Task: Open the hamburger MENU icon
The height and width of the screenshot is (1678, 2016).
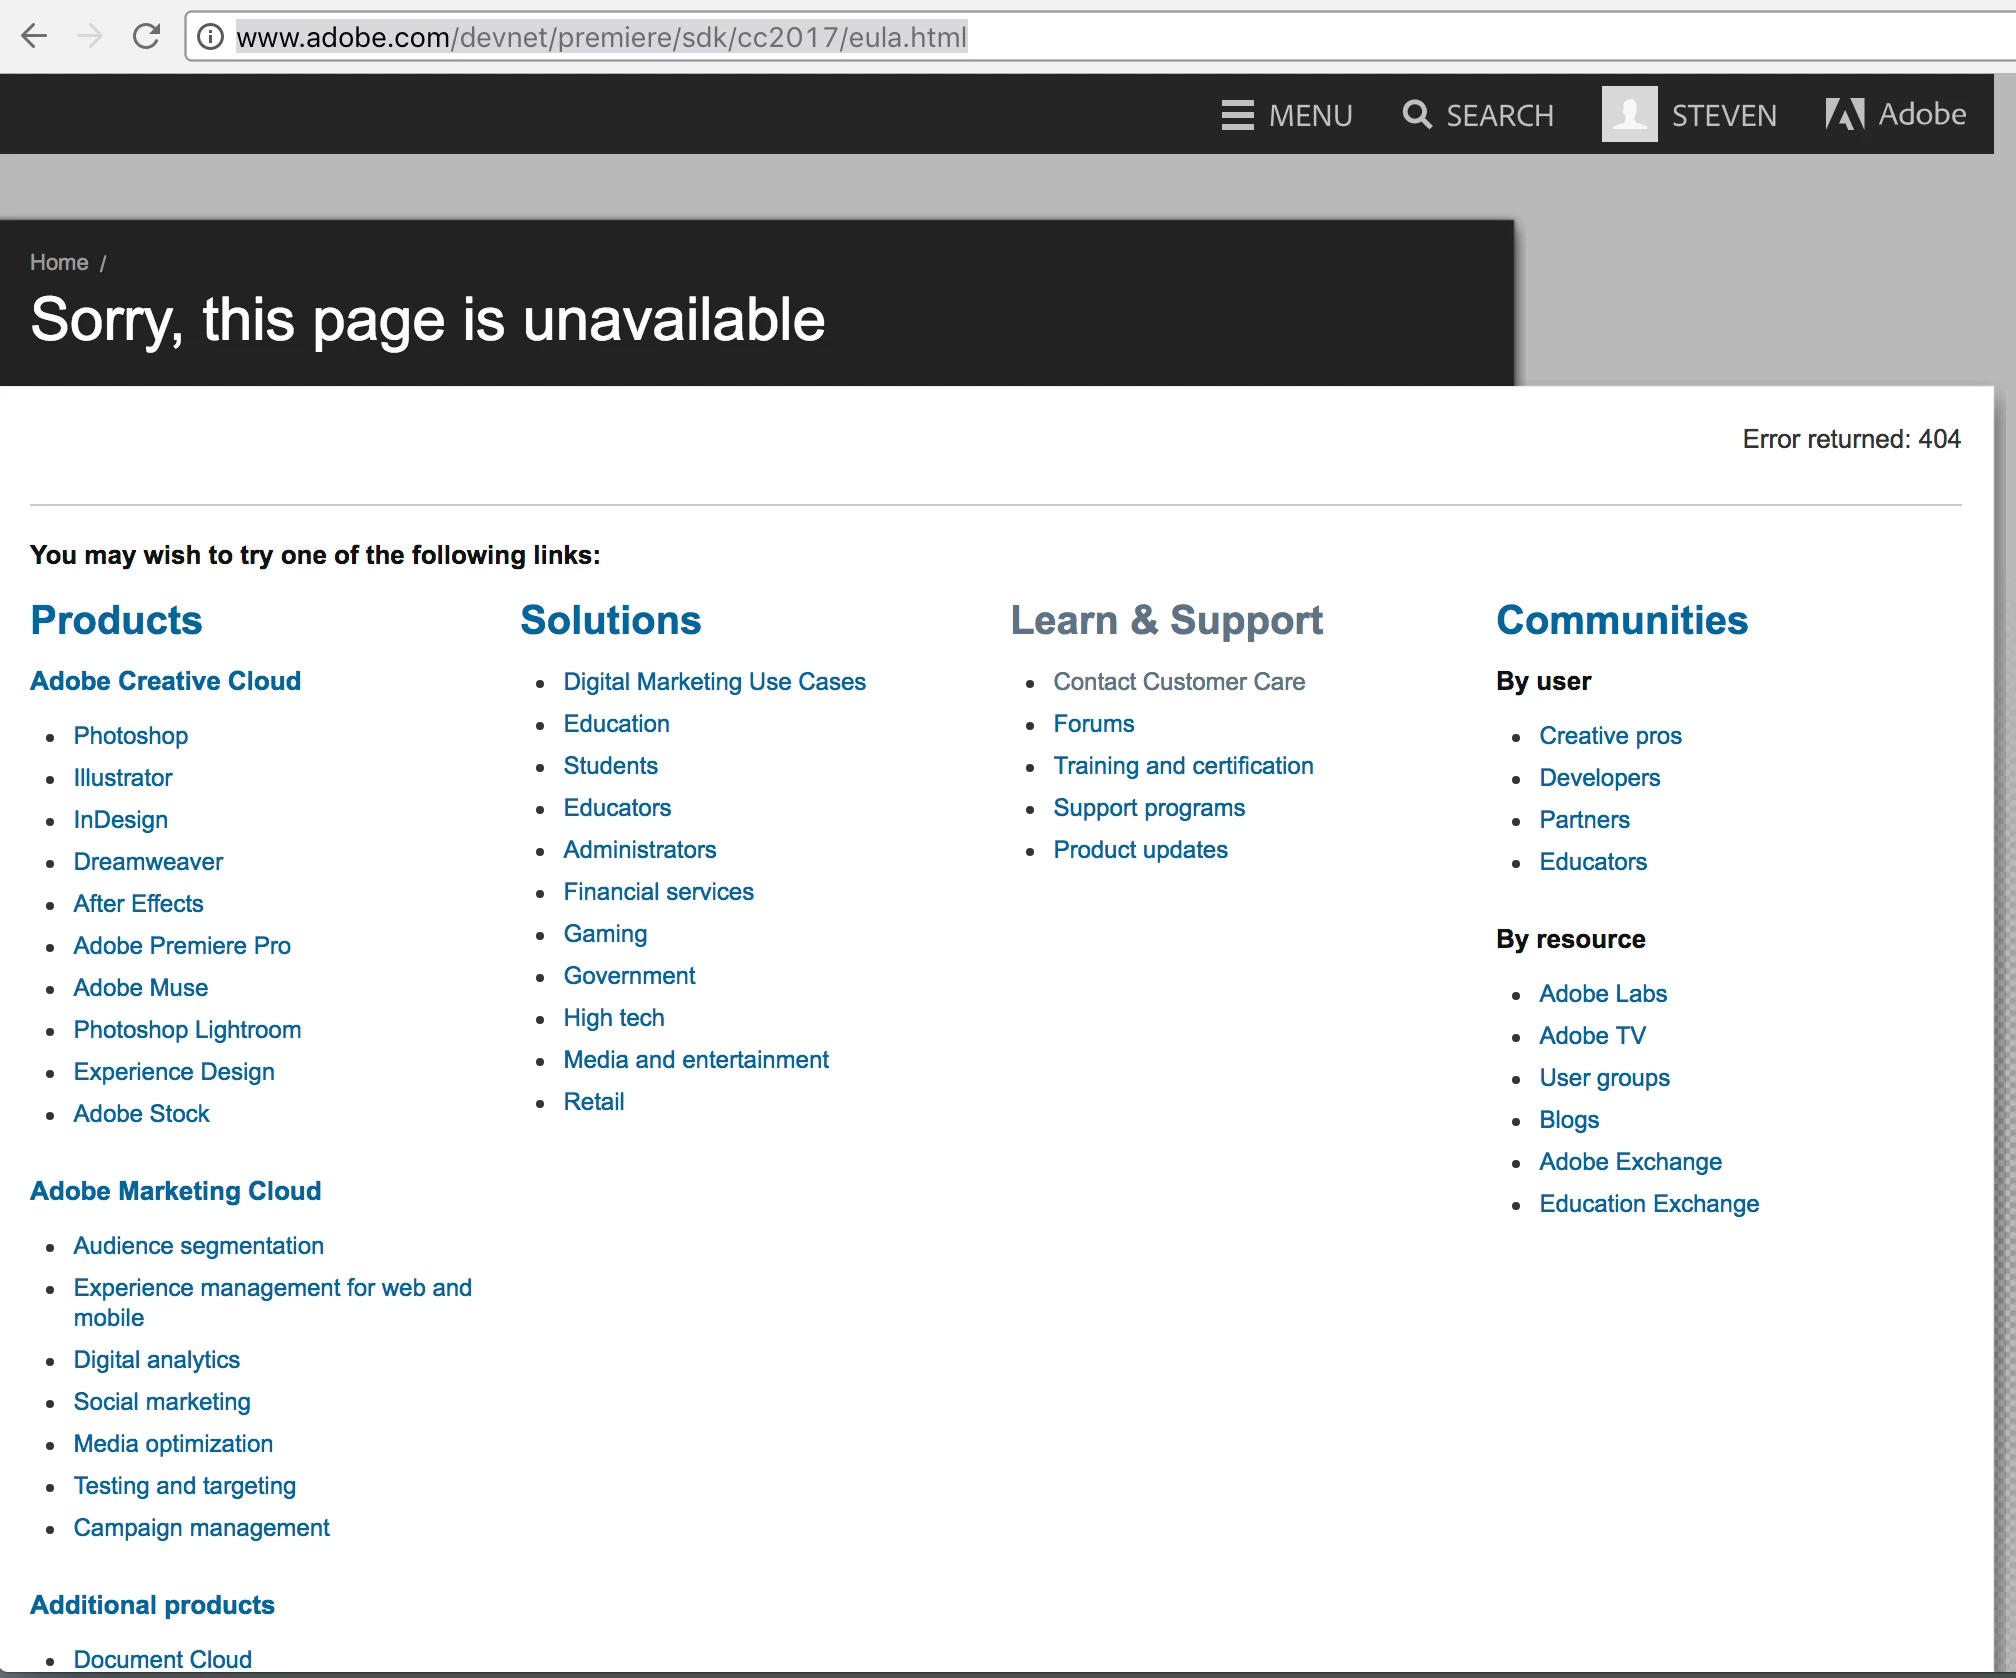Action: tap(1237, 115)
